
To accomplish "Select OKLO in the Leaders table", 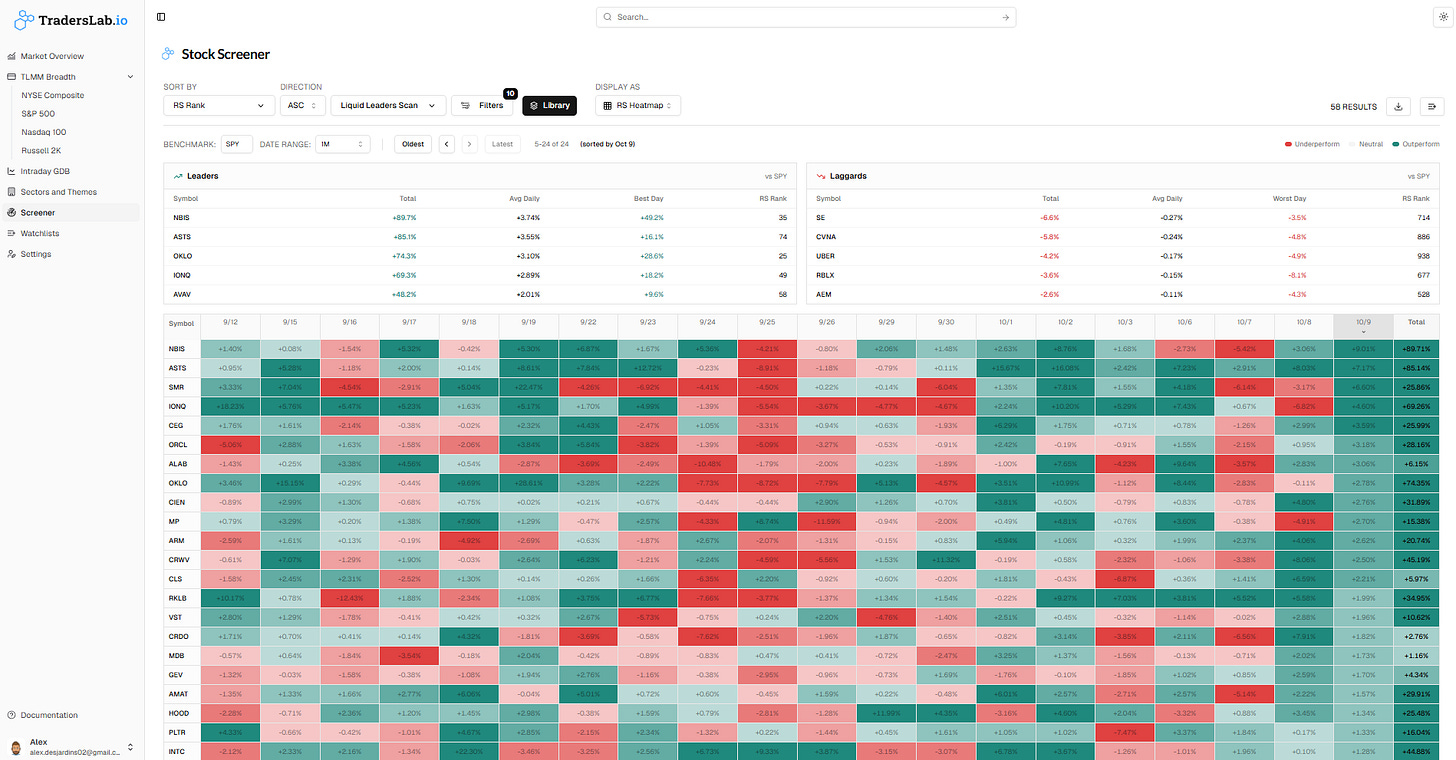I will 181,255.
